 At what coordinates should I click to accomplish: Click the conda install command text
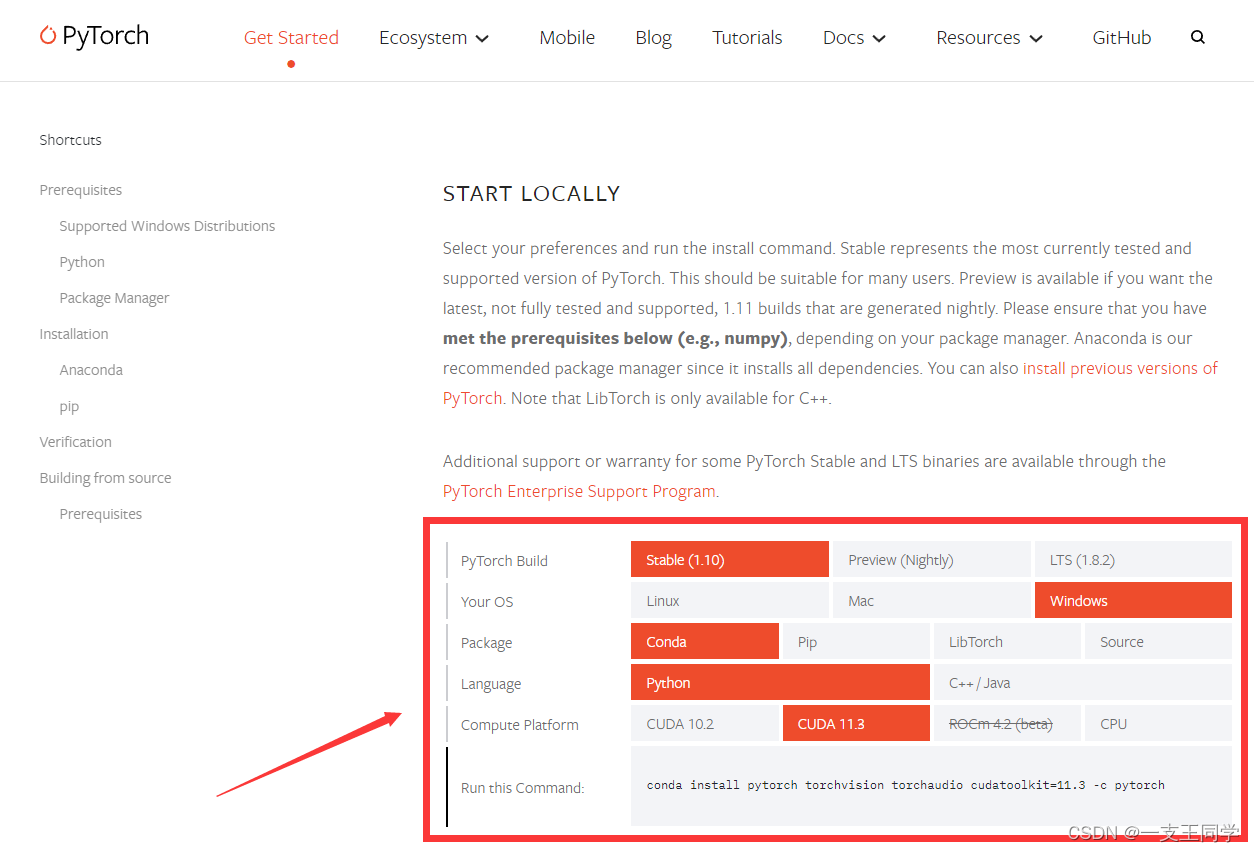point(906,785)
